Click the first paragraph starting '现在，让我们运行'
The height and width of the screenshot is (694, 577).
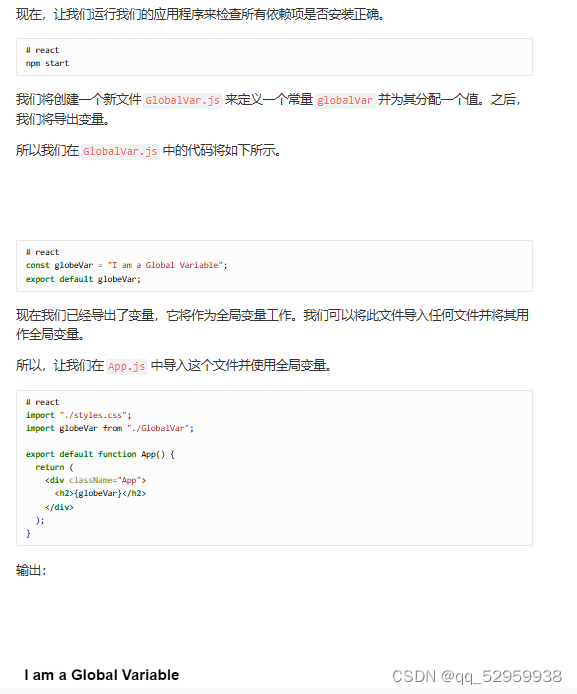pyautogui.click(x=200, y=15)
